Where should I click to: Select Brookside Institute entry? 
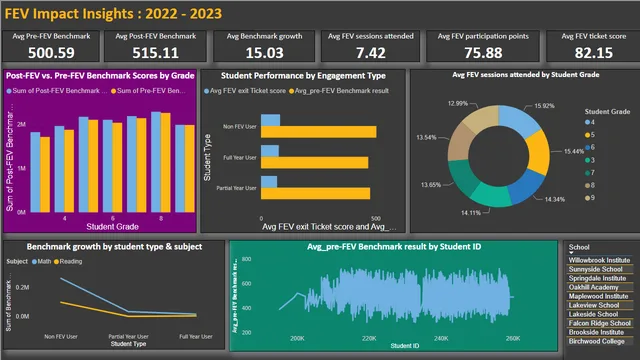[596, 332]
